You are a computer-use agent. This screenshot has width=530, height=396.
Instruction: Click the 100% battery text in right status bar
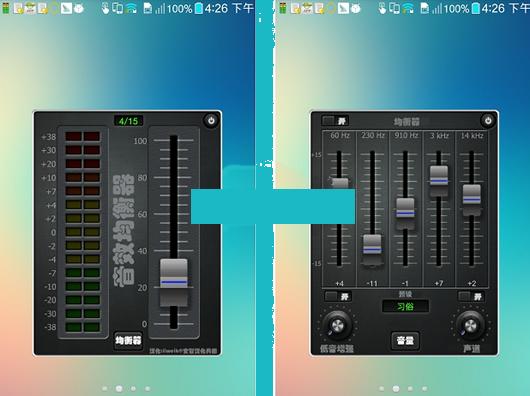pos(457,8)
